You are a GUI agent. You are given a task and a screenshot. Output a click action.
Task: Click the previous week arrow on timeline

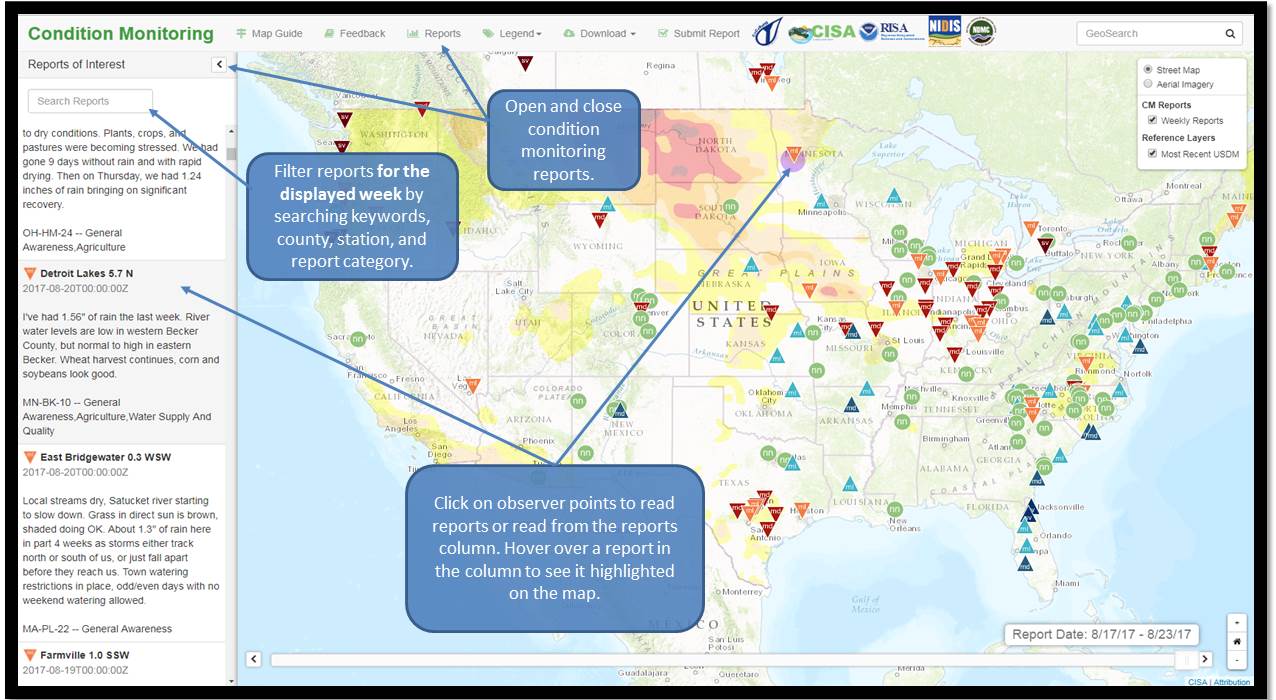pos(253,659)
